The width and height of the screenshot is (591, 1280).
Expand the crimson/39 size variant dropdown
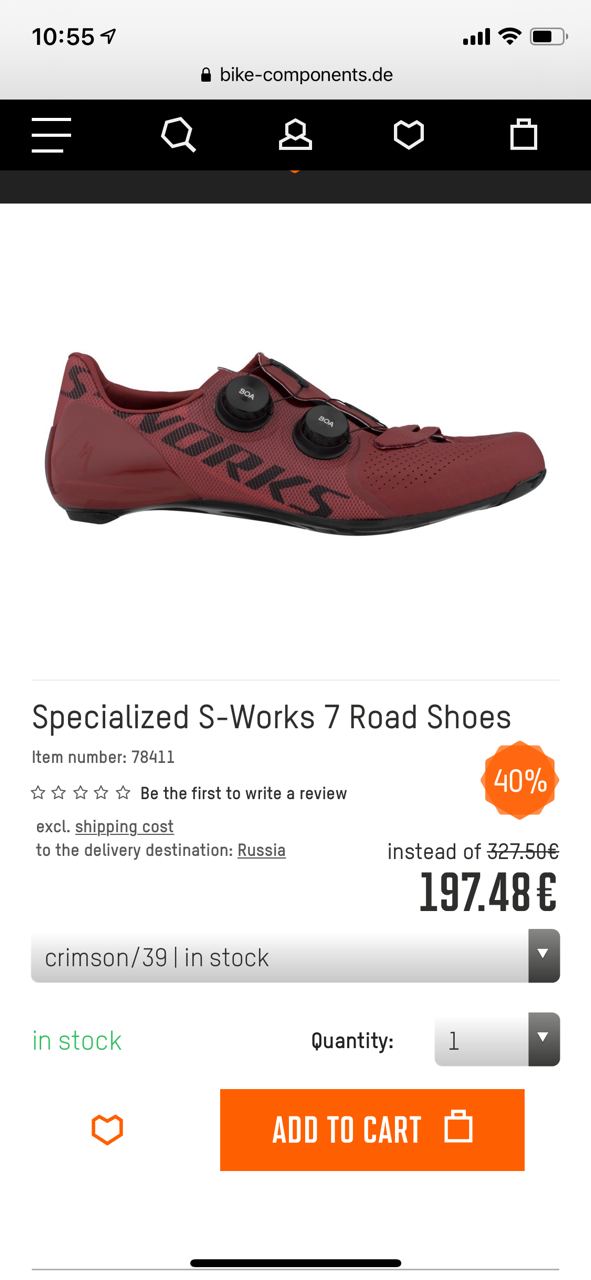[x=295, y=957]
